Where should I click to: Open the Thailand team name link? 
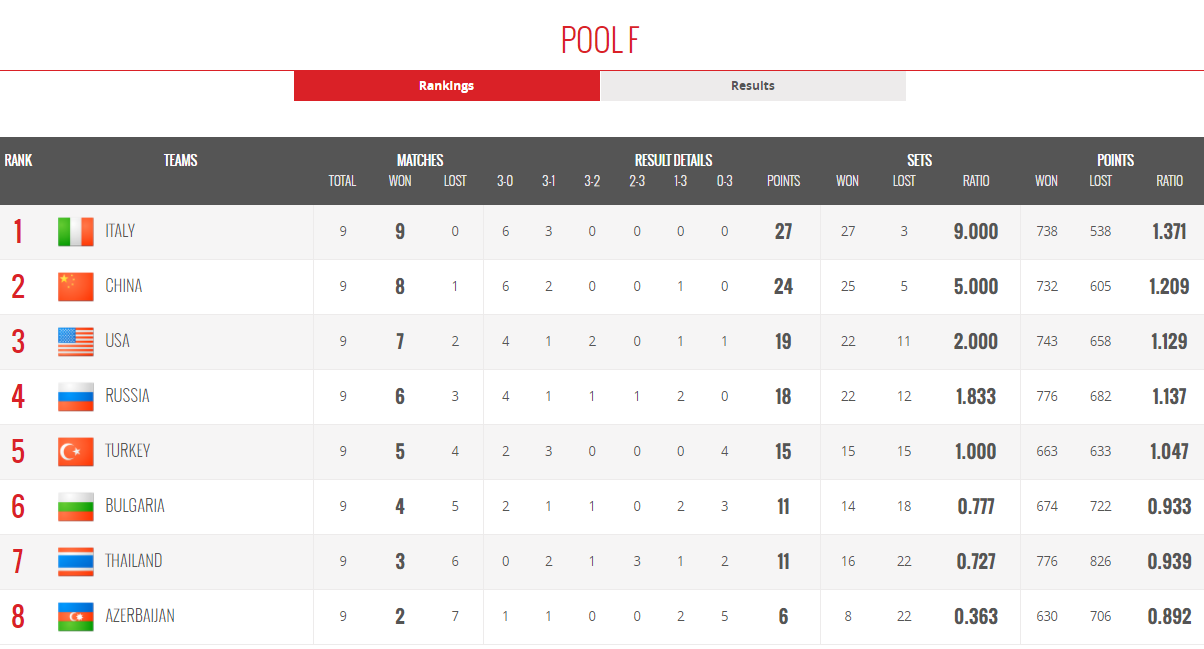tap(134, 561)
